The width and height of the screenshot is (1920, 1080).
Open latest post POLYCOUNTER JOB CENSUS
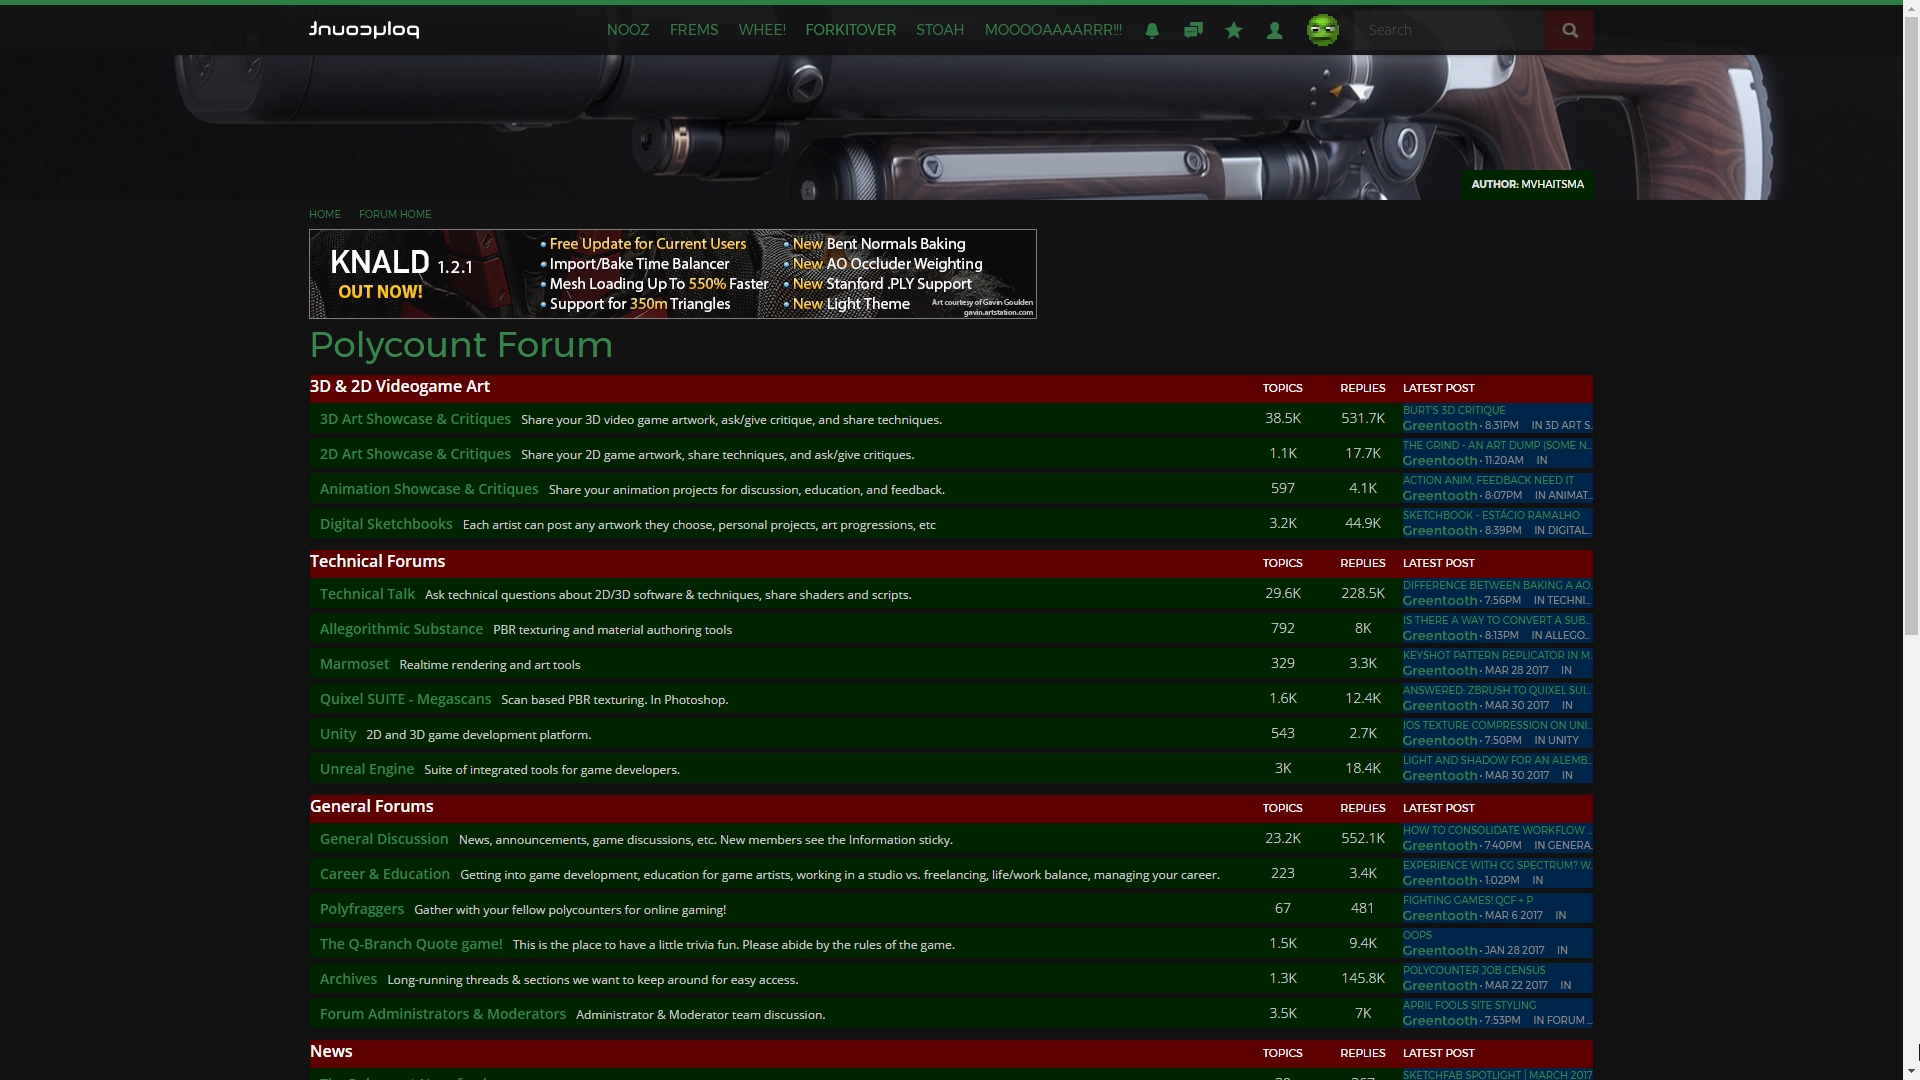tap(1474, 971)
